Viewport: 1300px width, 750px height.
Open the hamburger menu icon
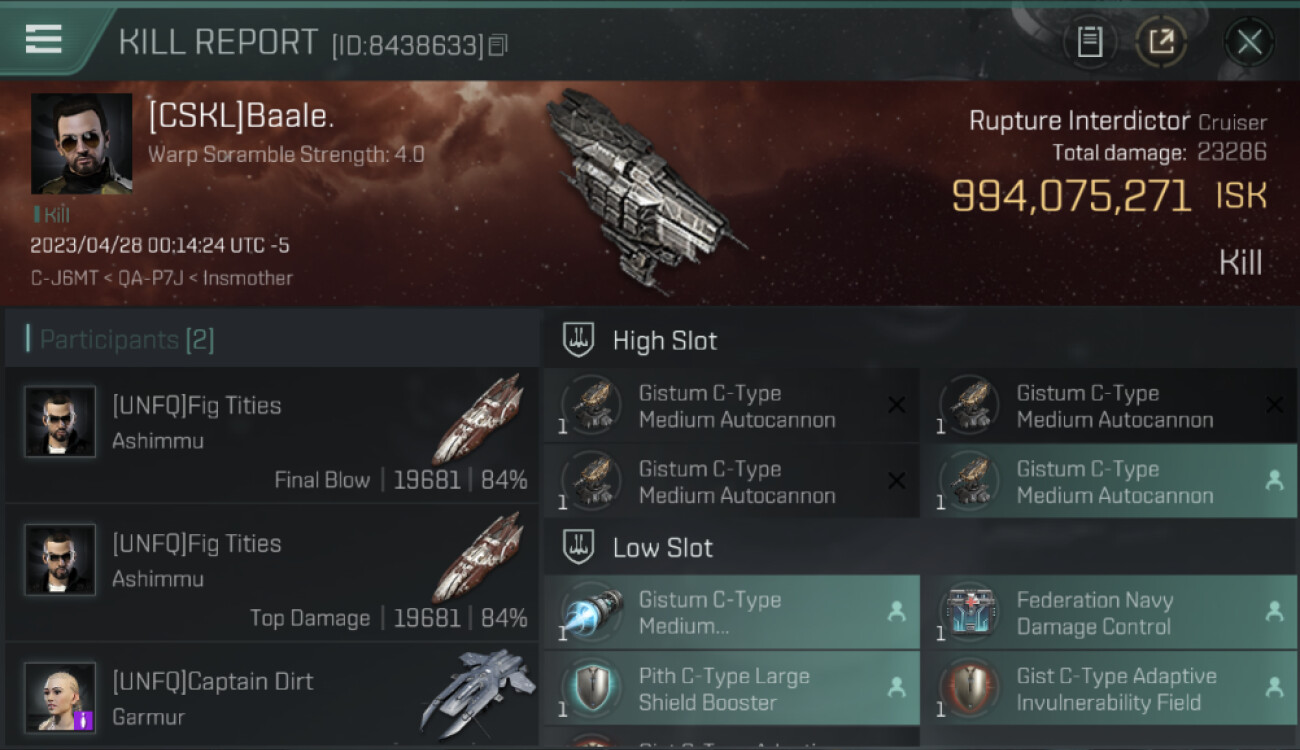[x=43, y=39]
